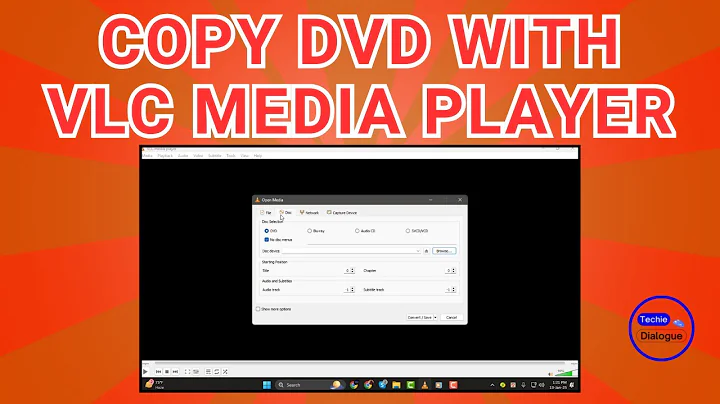This screenshot has height=404, width=720.
Task: Click the VLC seek bar
Action: tap(360, 364)
